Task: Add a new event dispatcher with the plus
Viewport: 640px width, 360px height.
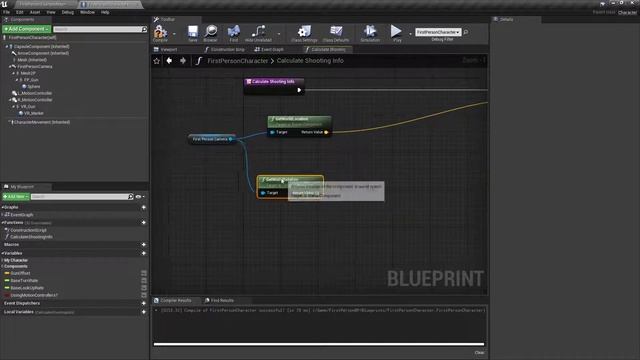Action: 144,303
